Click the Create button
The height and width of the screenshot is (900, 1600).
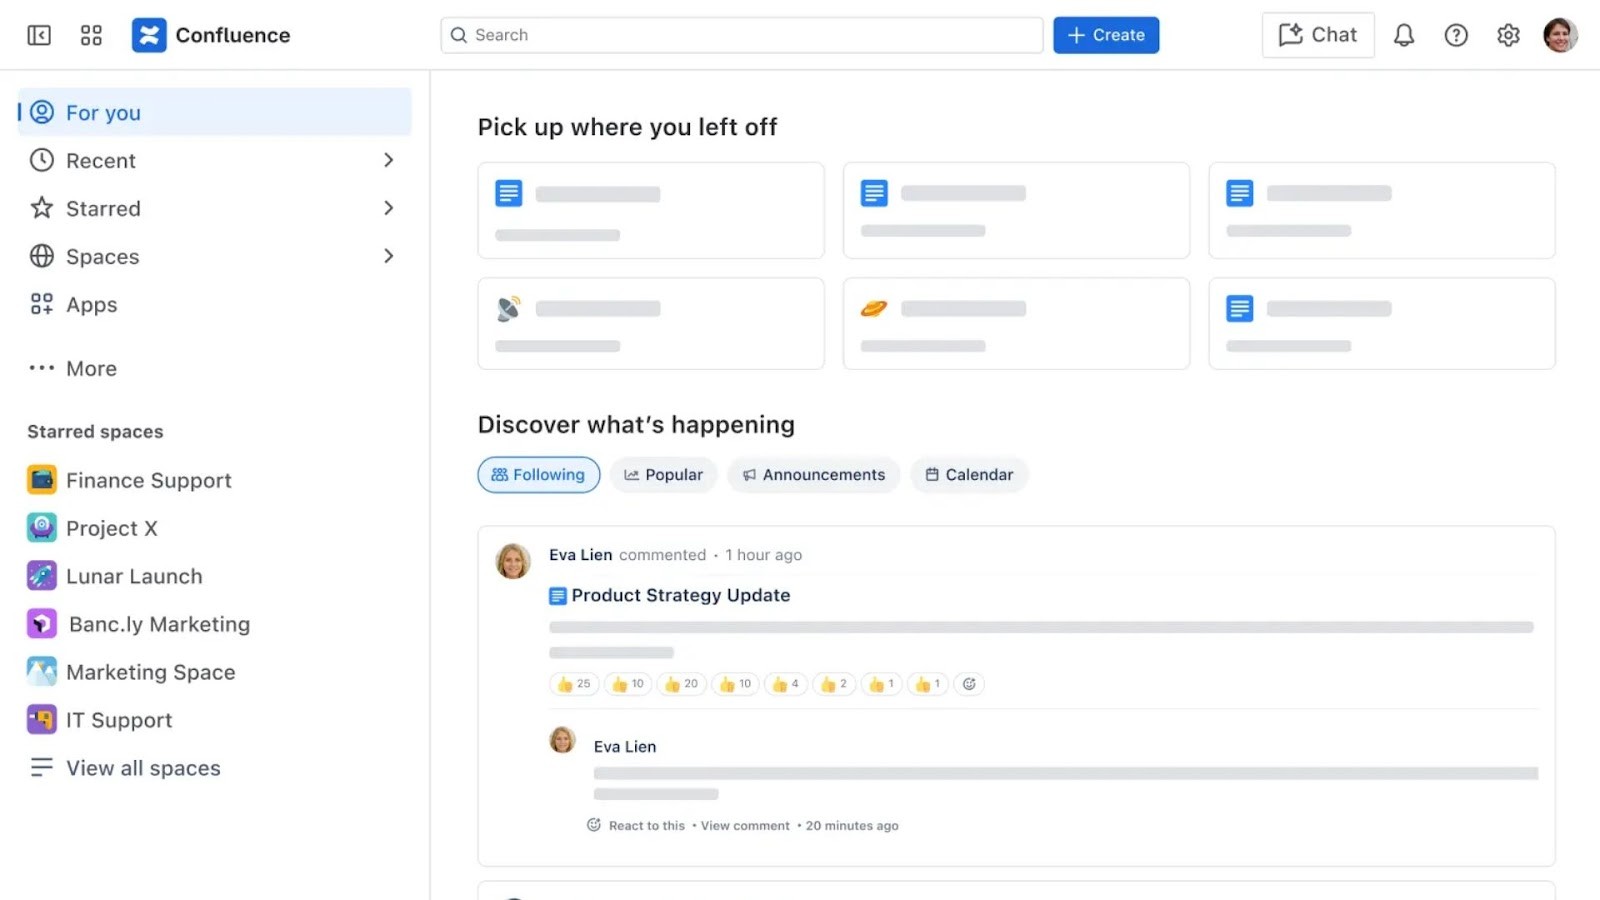coord(1105,35)
